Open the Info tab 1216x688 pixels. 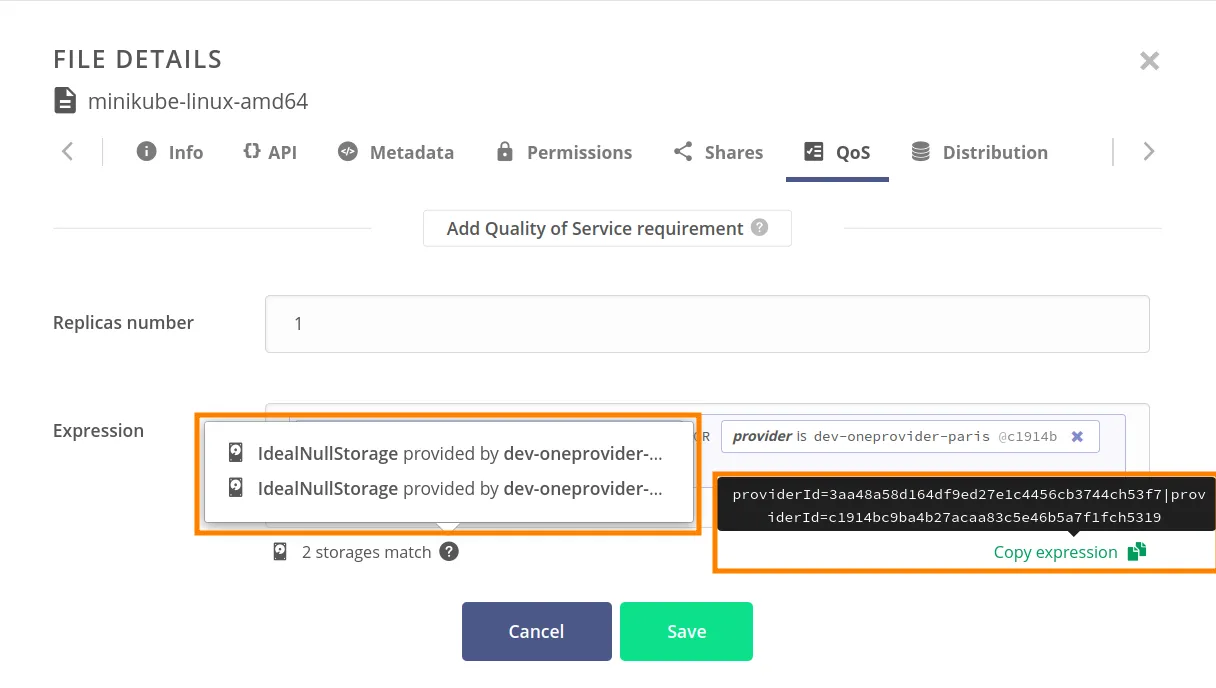(x=170, y=152)
